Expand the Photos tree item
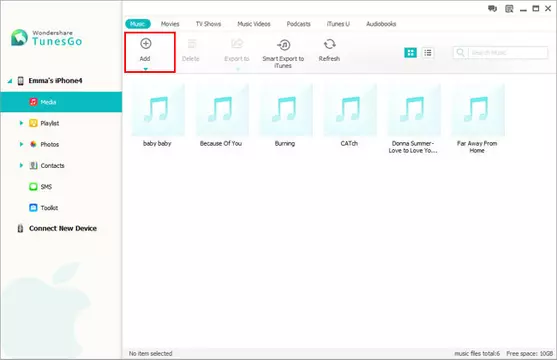The height and width of the screenshot is (360, 557). point(21,144)
